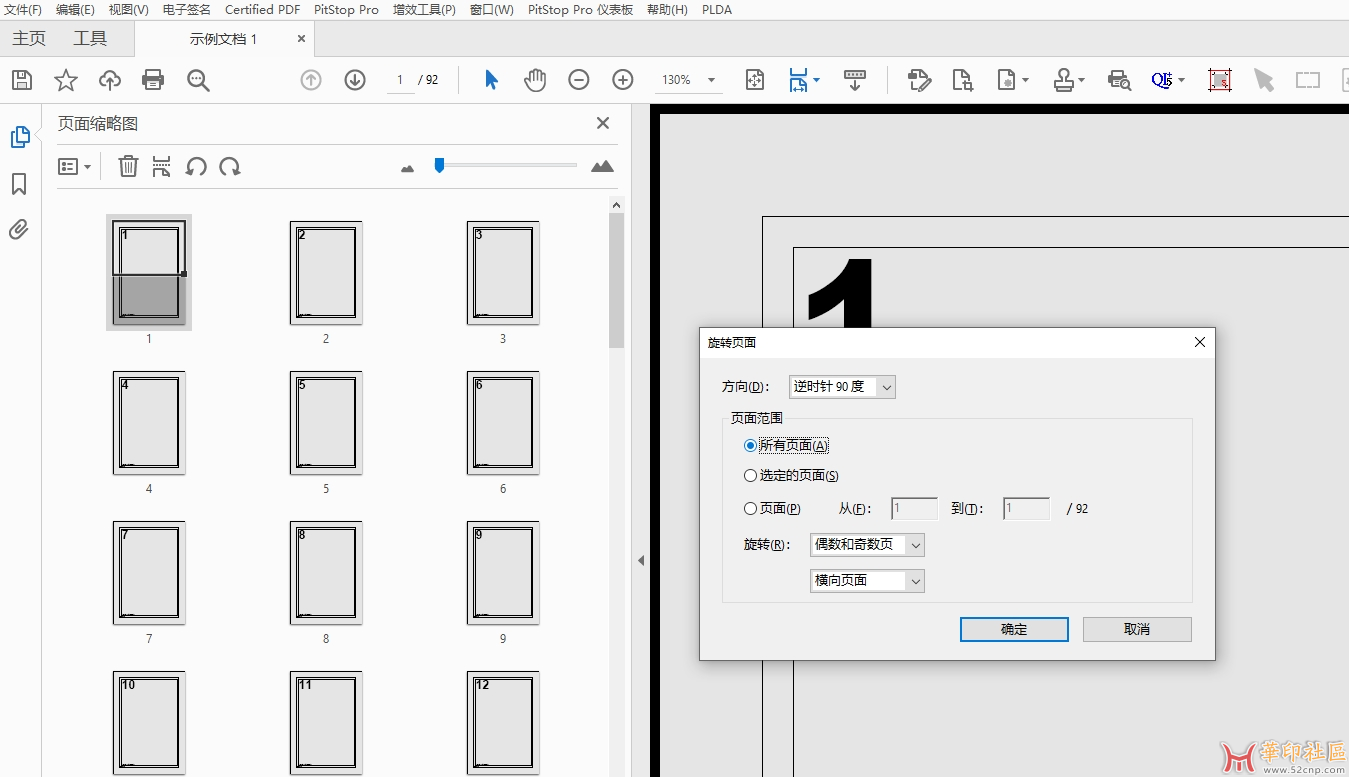This screenshot has width=1349, height=777.
Task: Click the printer icon in toolbar
Action: pos(153,80)
